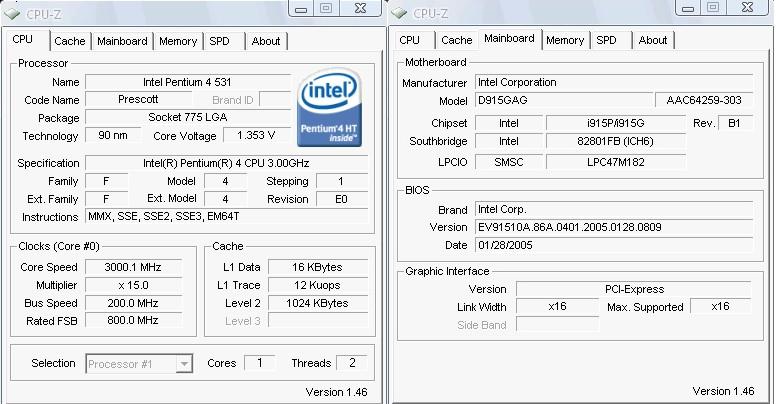Screen dimensions: 776x404
Task: Click 'Version 1.46' text in right window
Action: click(724, 391)
